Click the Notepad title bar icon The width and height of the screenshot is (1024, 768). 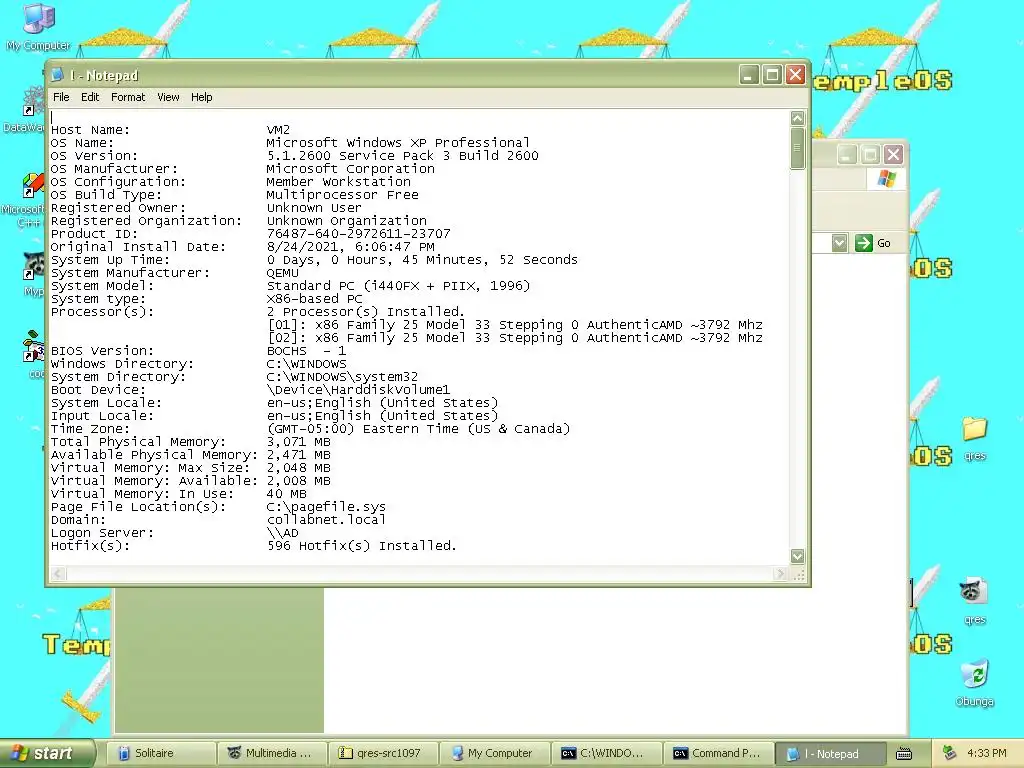click(x=57, y=75)
